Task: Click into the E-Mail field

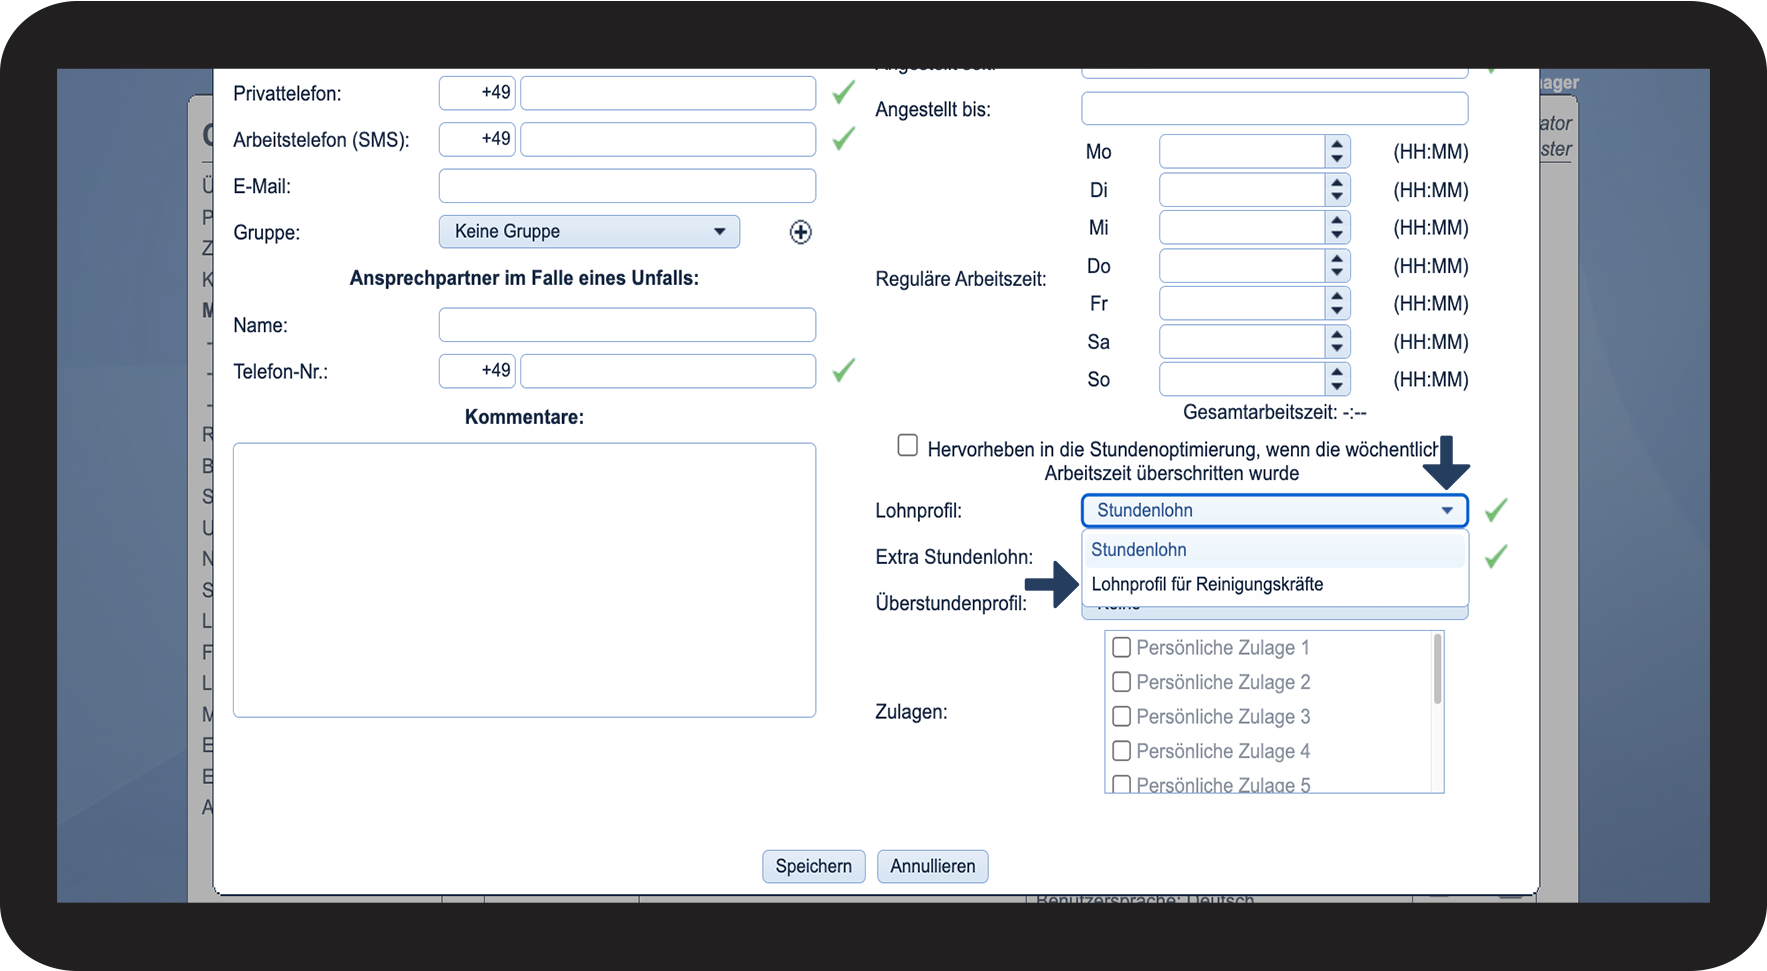Action: pos(627,186)
